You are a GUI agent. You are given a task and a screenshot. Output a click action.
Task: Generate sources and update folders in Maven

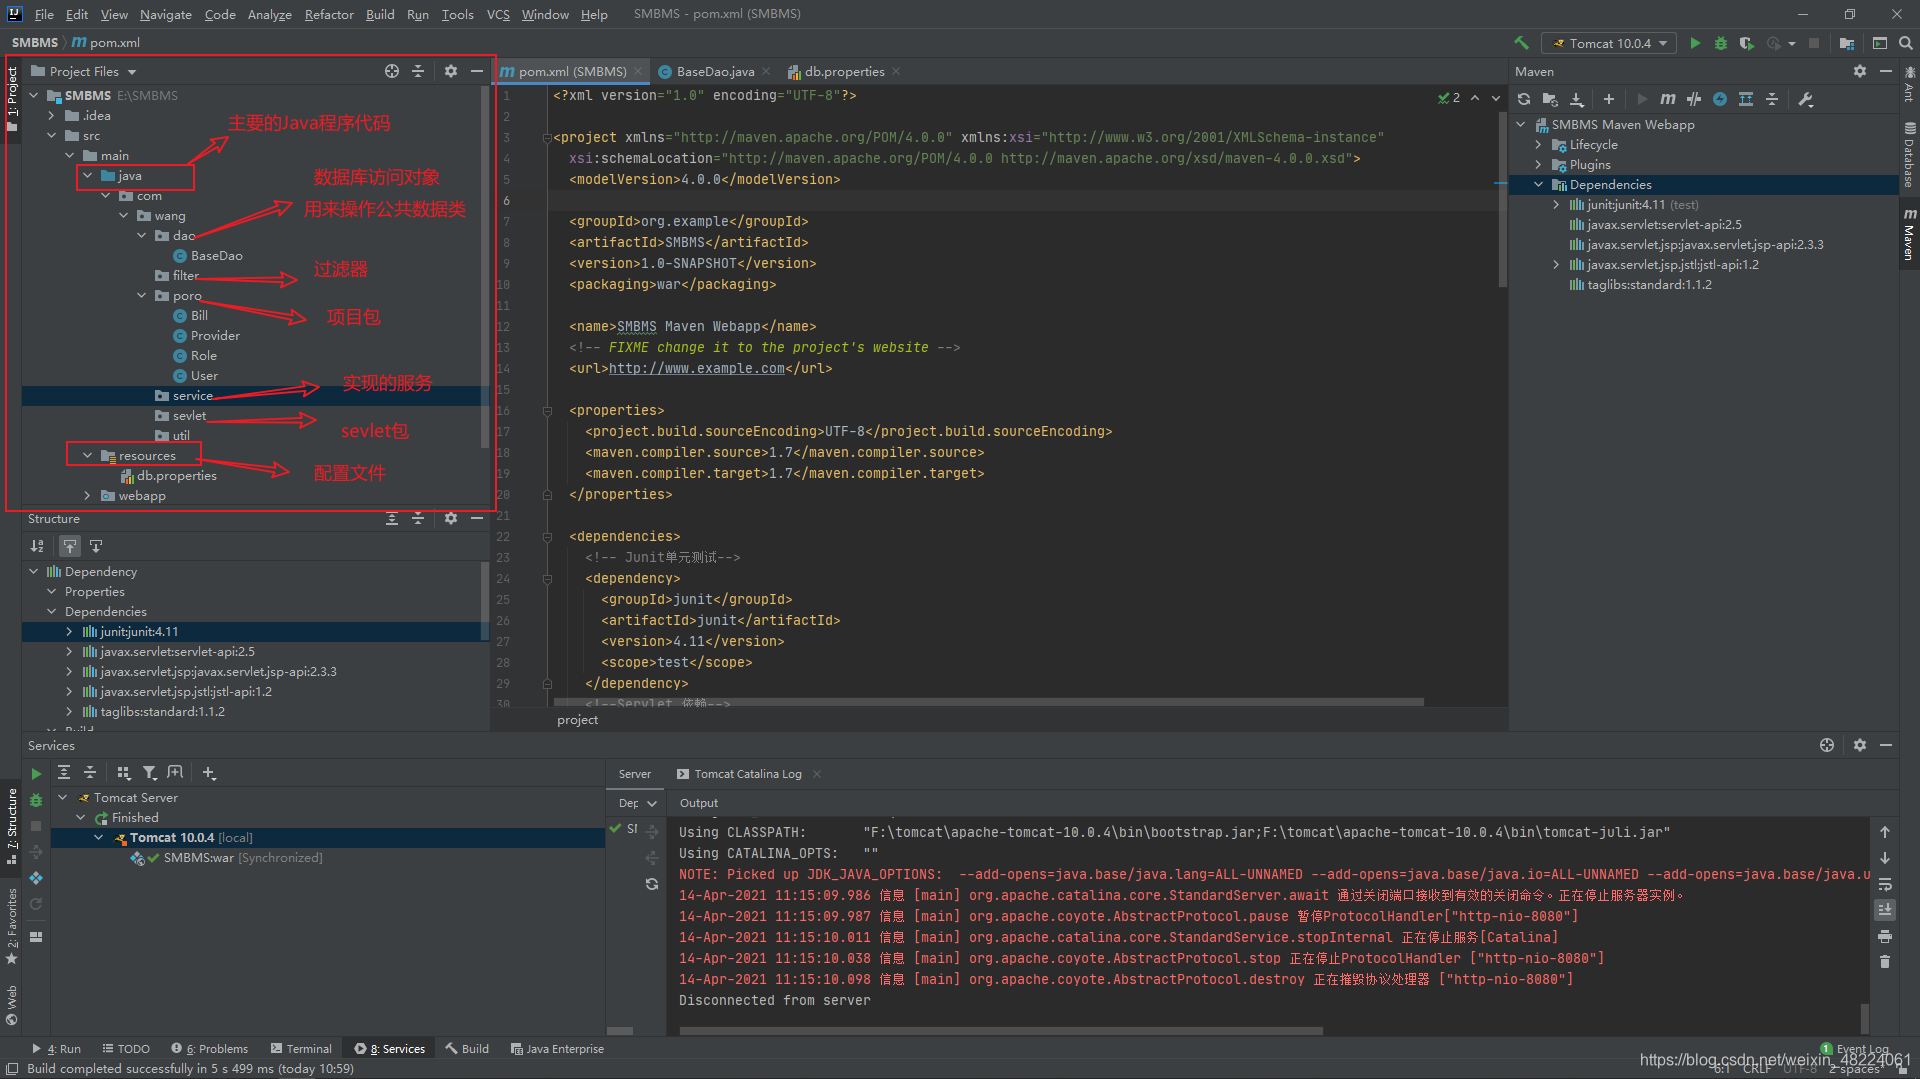pyautogui.click(x=1550, y=99)
